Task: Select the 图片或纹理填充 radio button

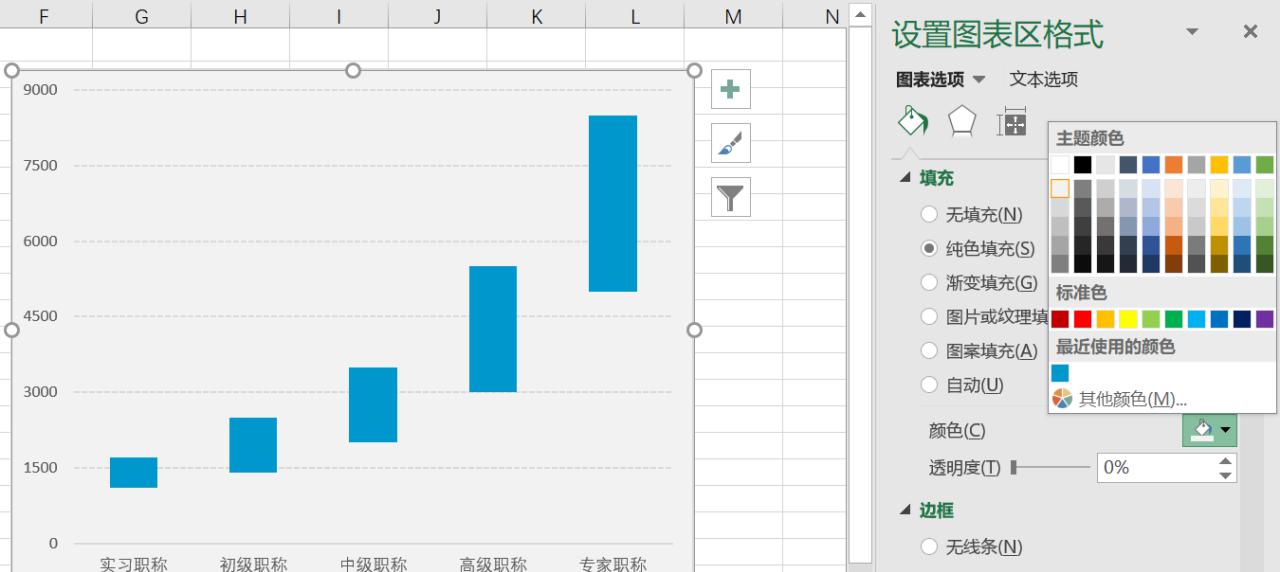Action: click(929, 317)
